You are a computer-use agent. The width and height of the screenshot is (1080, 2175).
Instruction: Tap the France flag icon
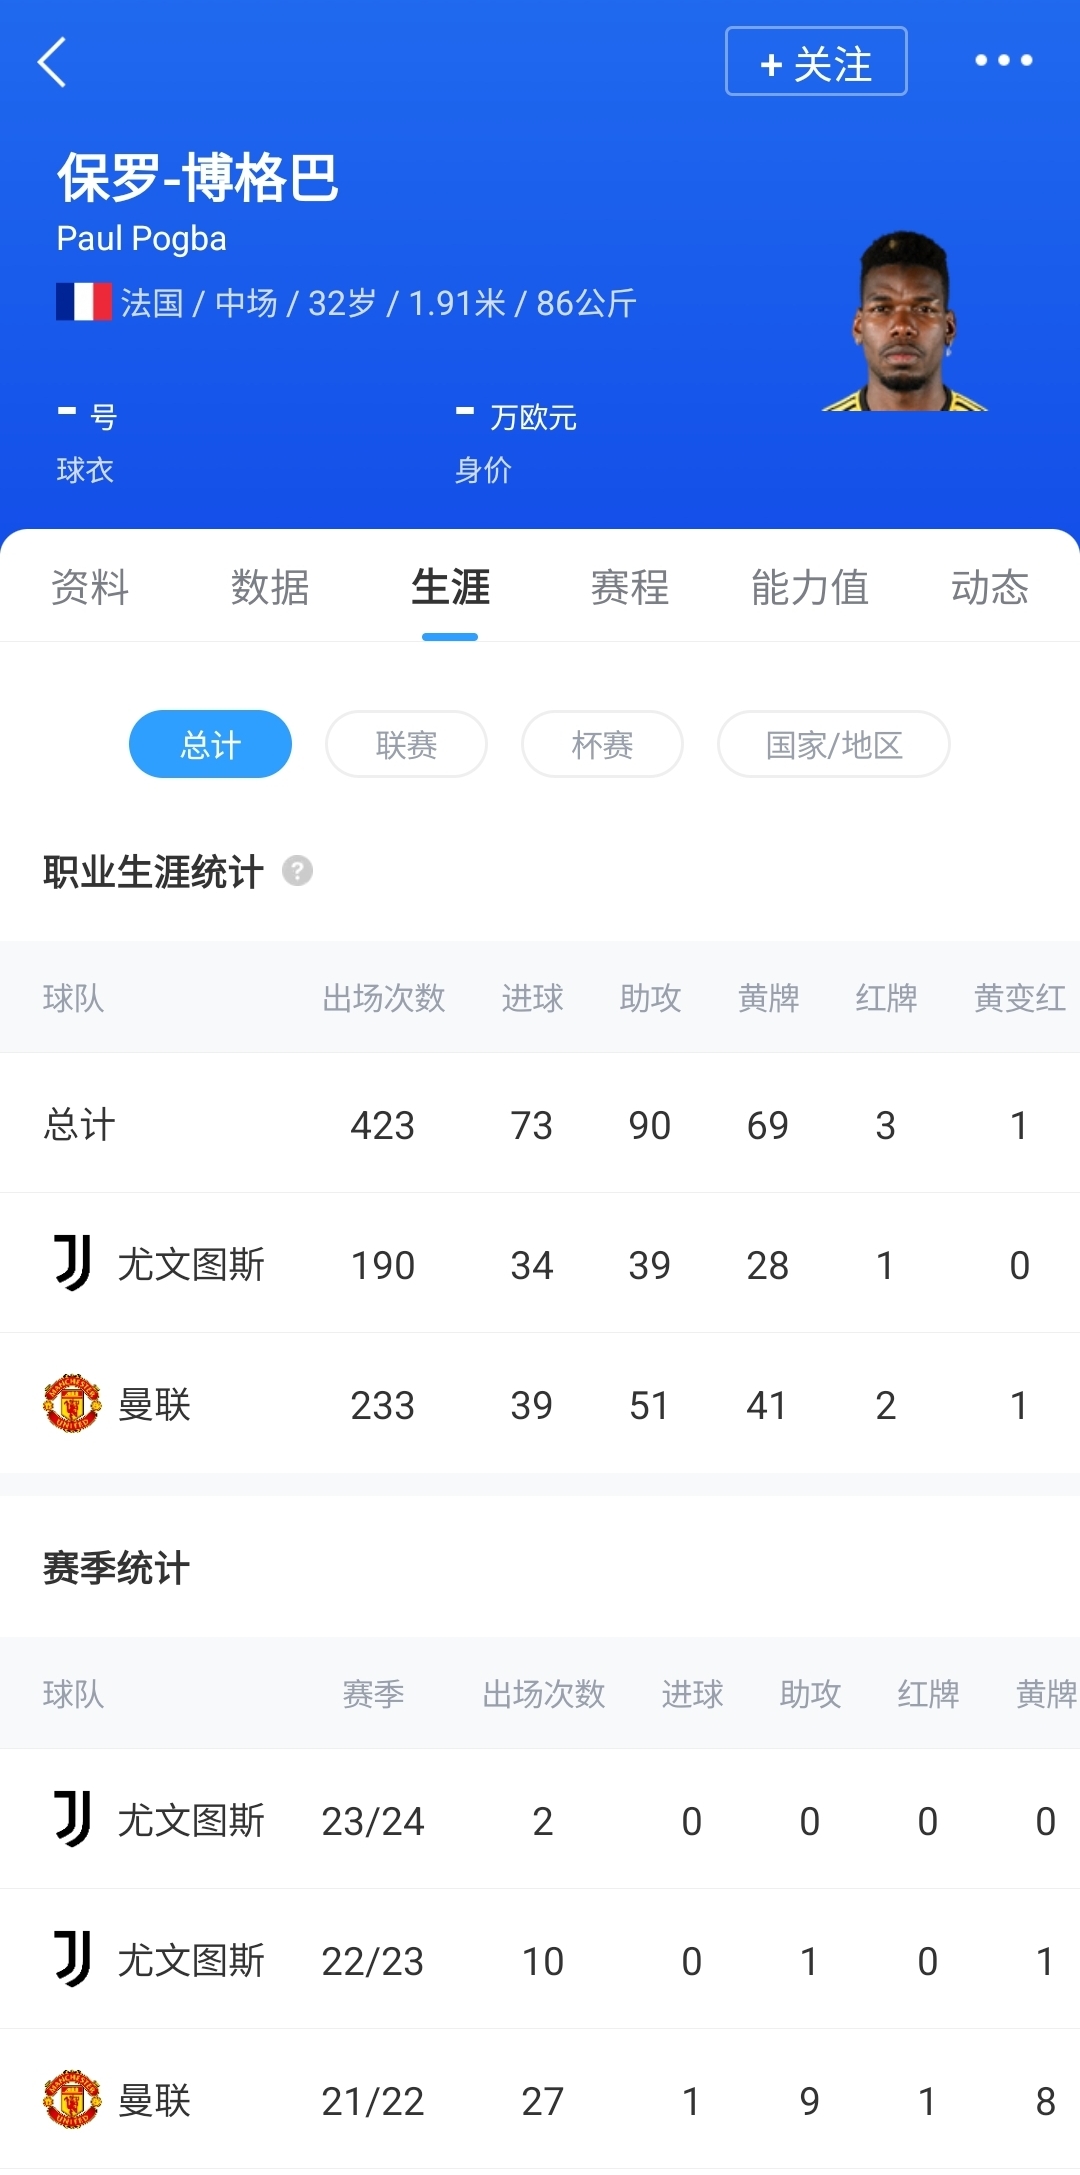[83, 302]
